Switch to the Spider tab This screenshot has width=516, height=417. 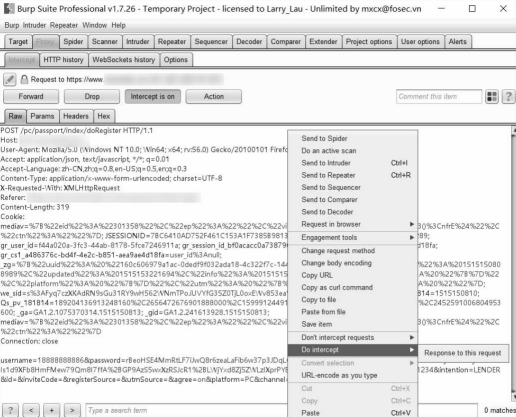click(x=73, y=42)
